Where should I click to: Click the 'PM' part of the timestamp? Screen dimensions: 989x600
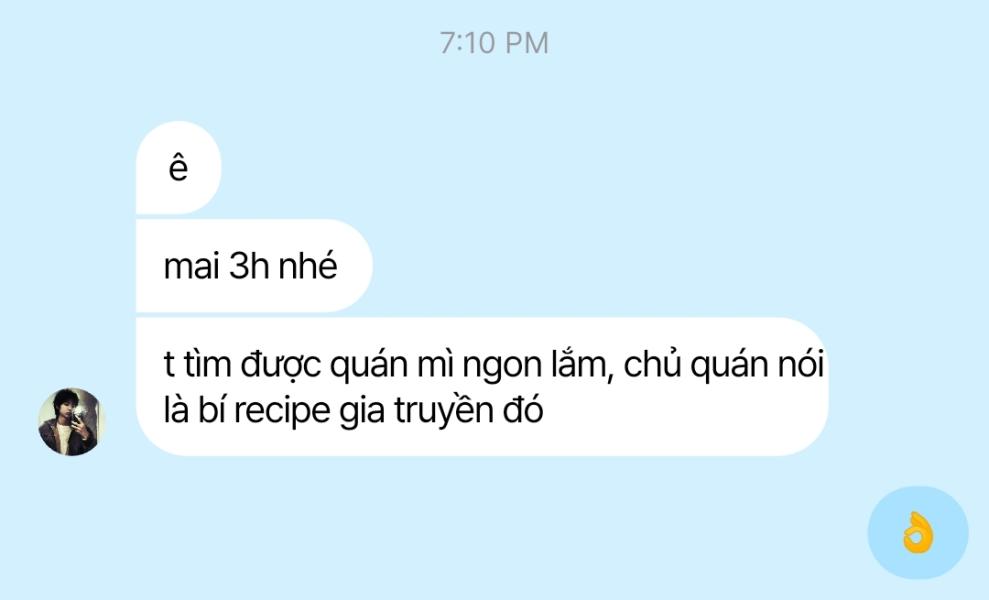(x=527, y=43)
